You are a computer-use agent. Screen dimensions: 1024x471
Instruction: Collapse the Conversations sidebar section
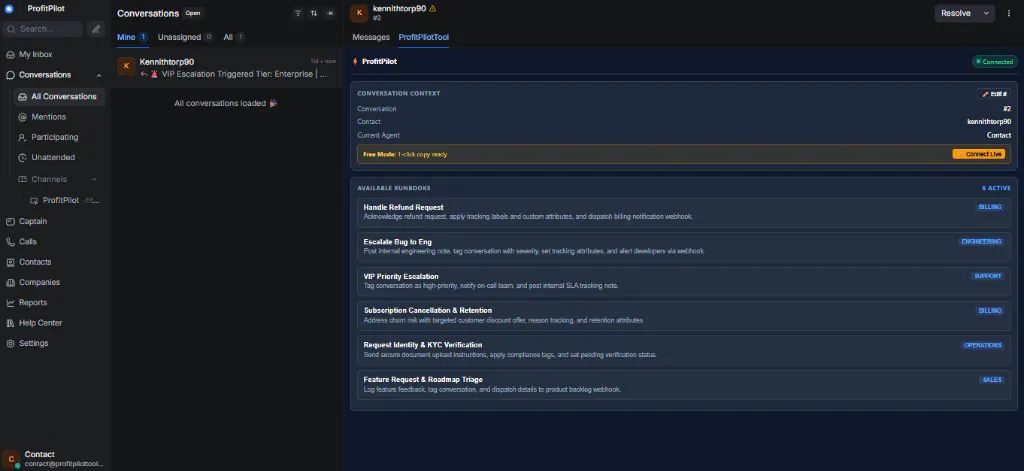[x=99, y=75]
